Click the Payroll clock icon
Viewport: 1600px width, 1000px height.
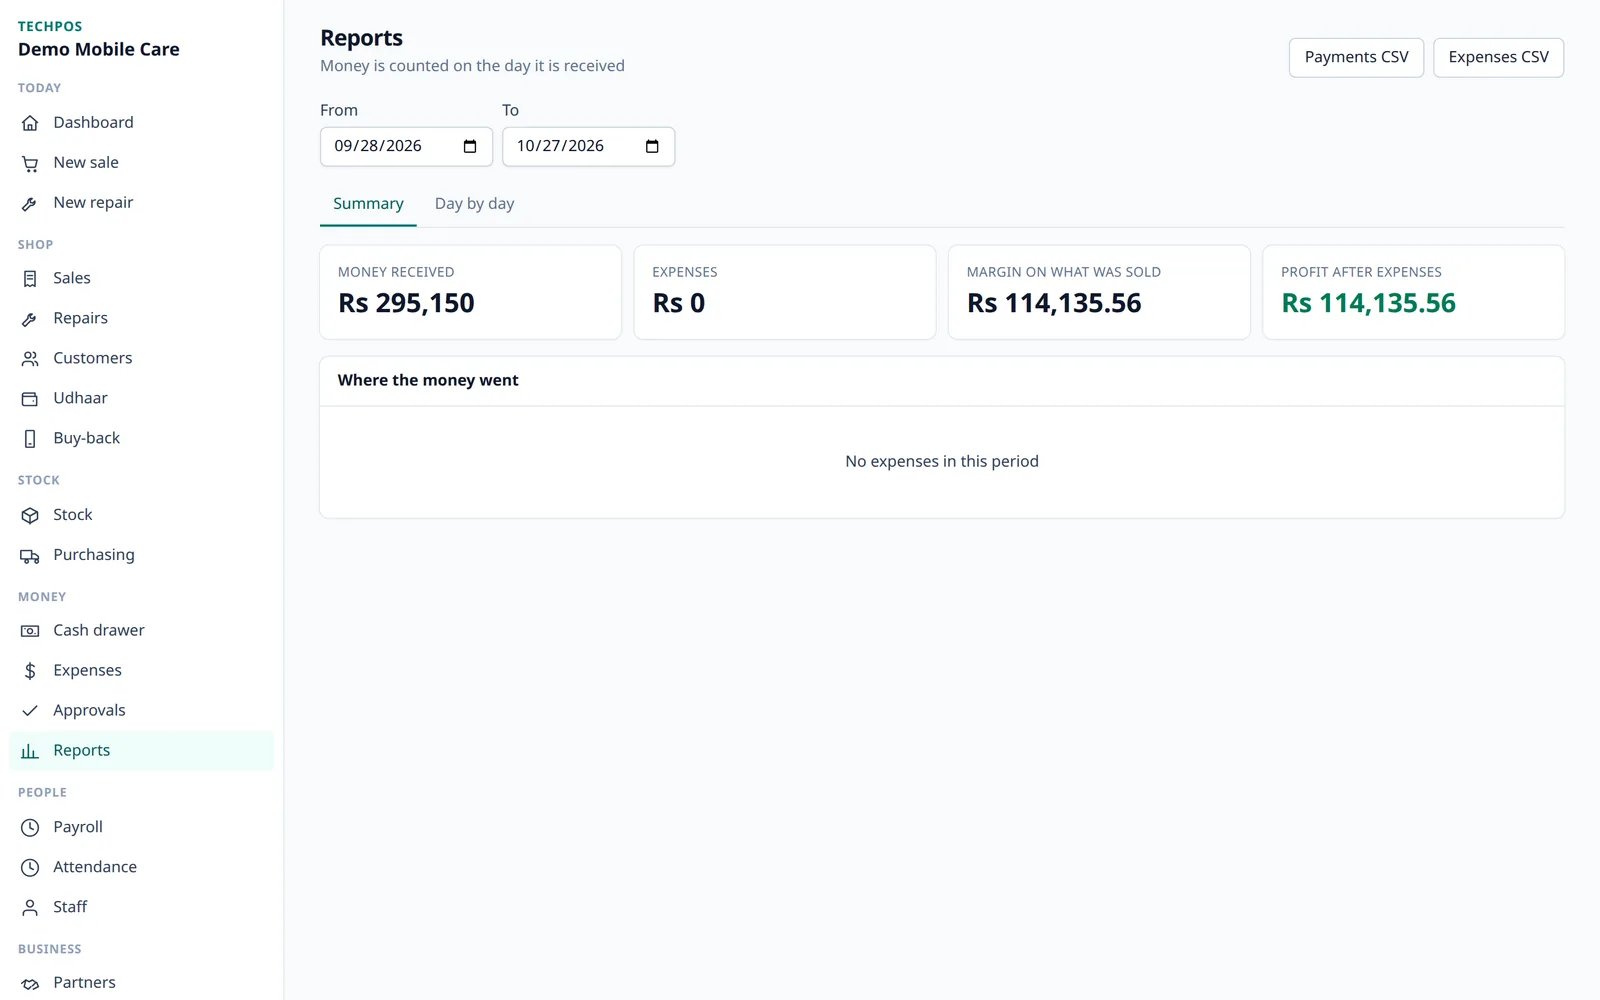coord(30,828)
